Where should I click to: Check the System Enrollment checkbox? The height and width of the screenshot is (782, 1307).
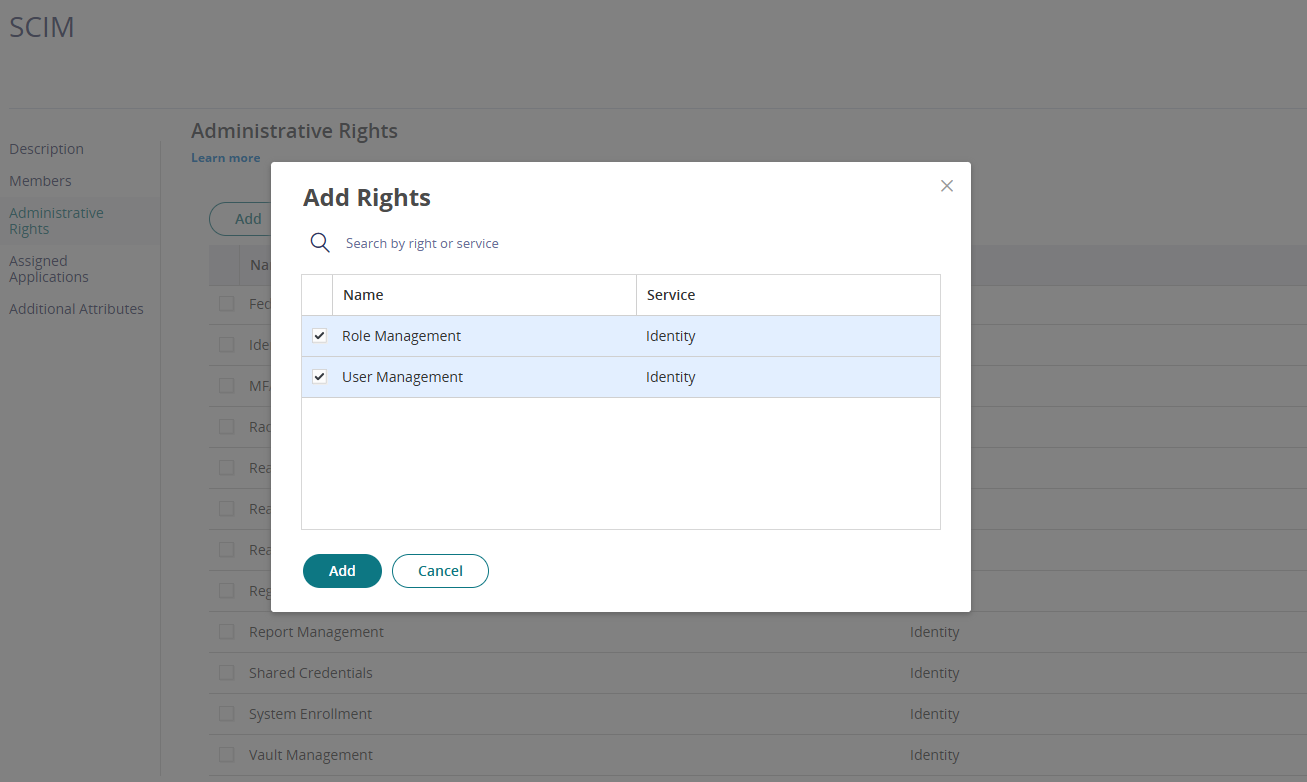coord(226,713)
